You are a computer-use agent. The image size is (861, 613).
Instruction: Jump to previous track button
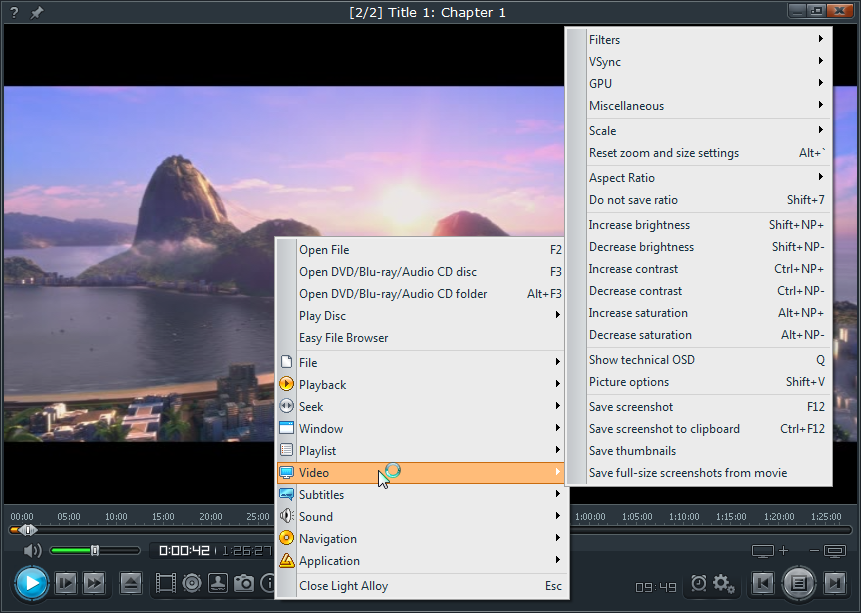coord(763,583)
